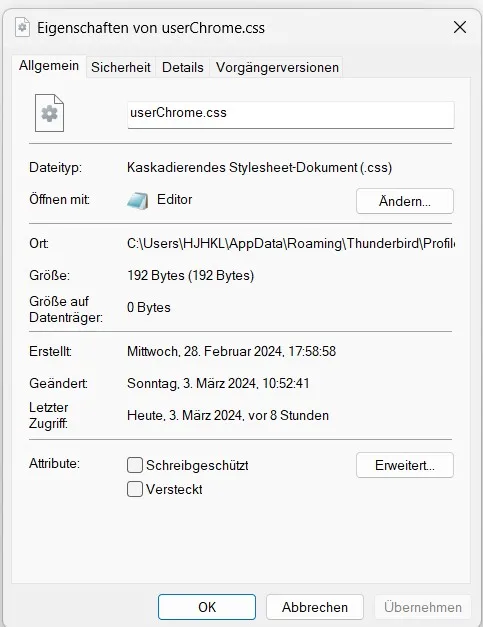
Task: Select the Vorgängerversionen tab
Action: [x=277, y=67]
